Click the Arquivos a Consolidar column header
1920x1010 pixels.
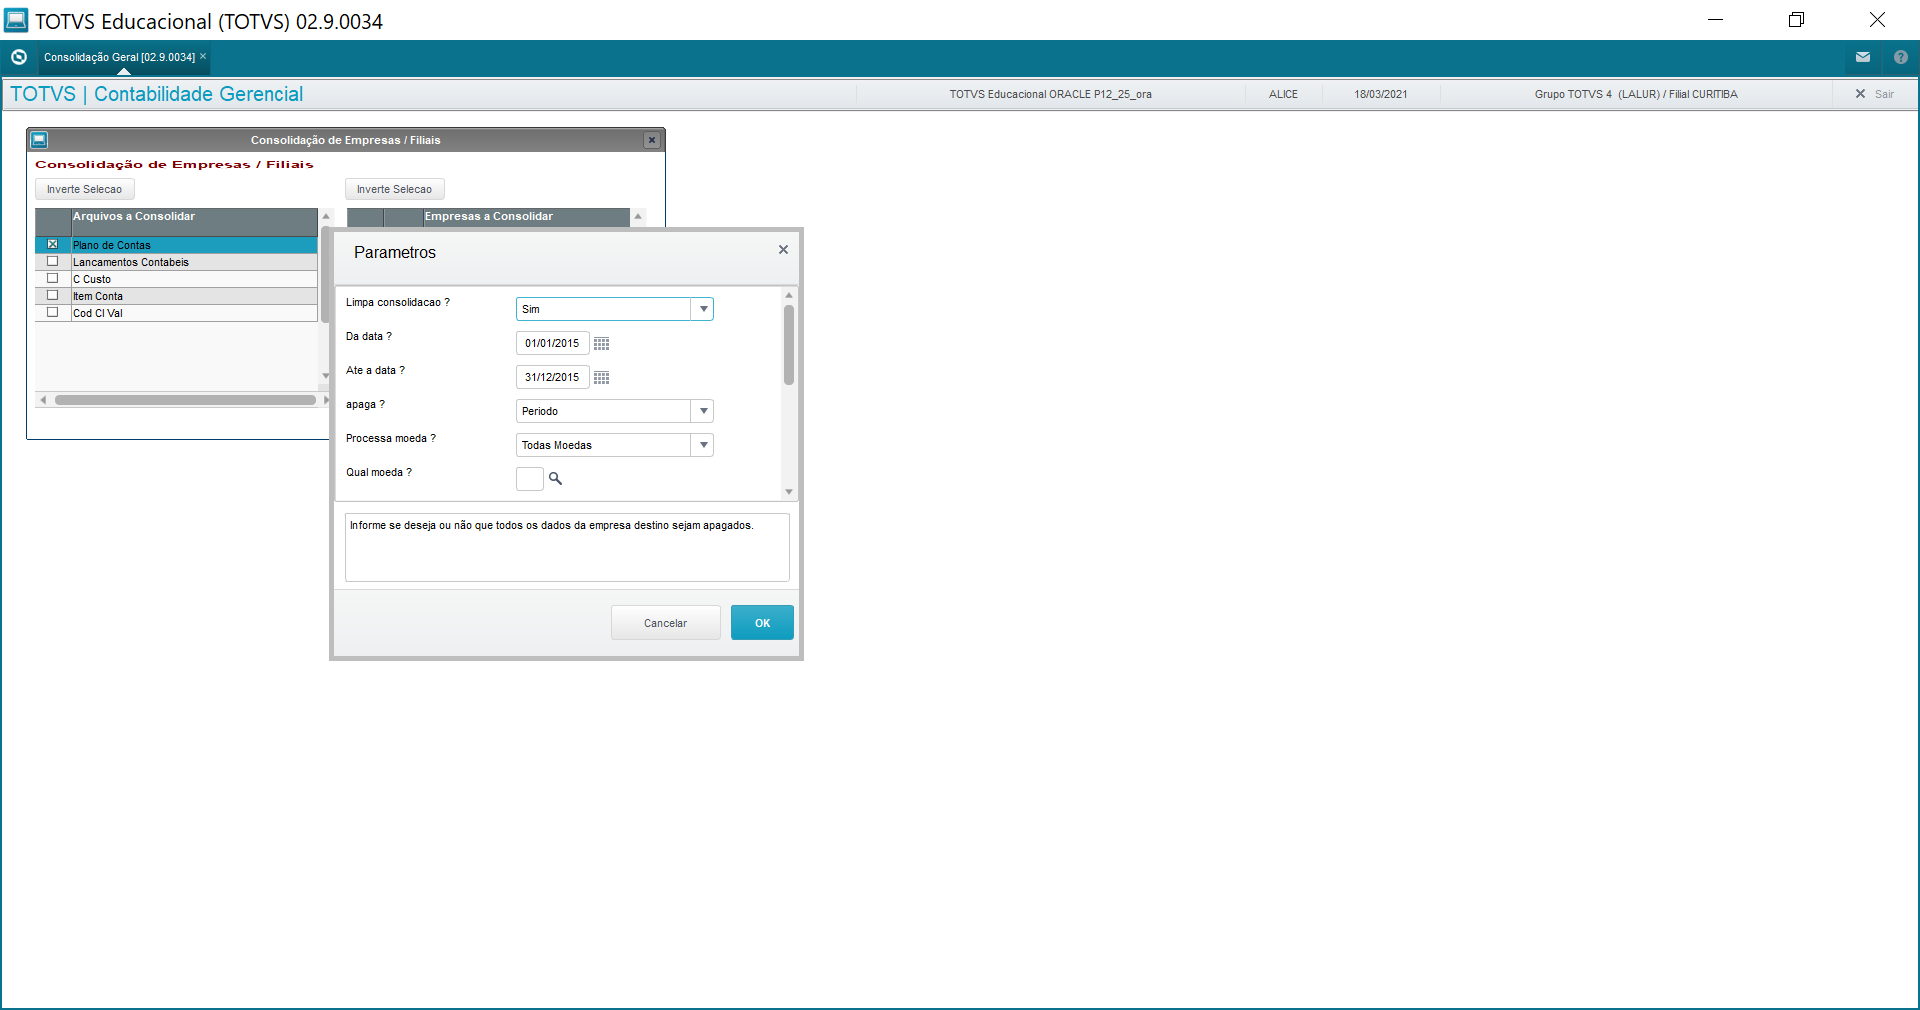click(194, 222)
